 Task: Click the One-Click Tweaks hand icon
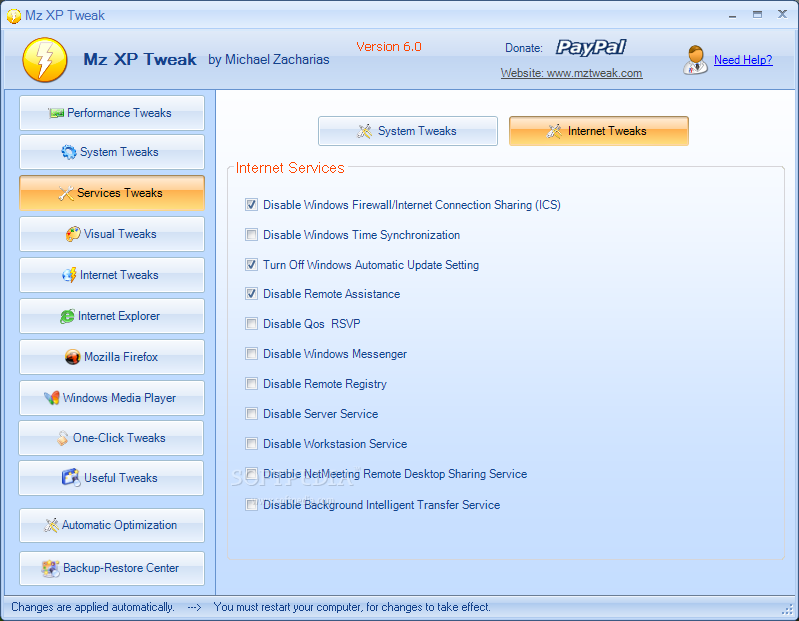(62, 438)
